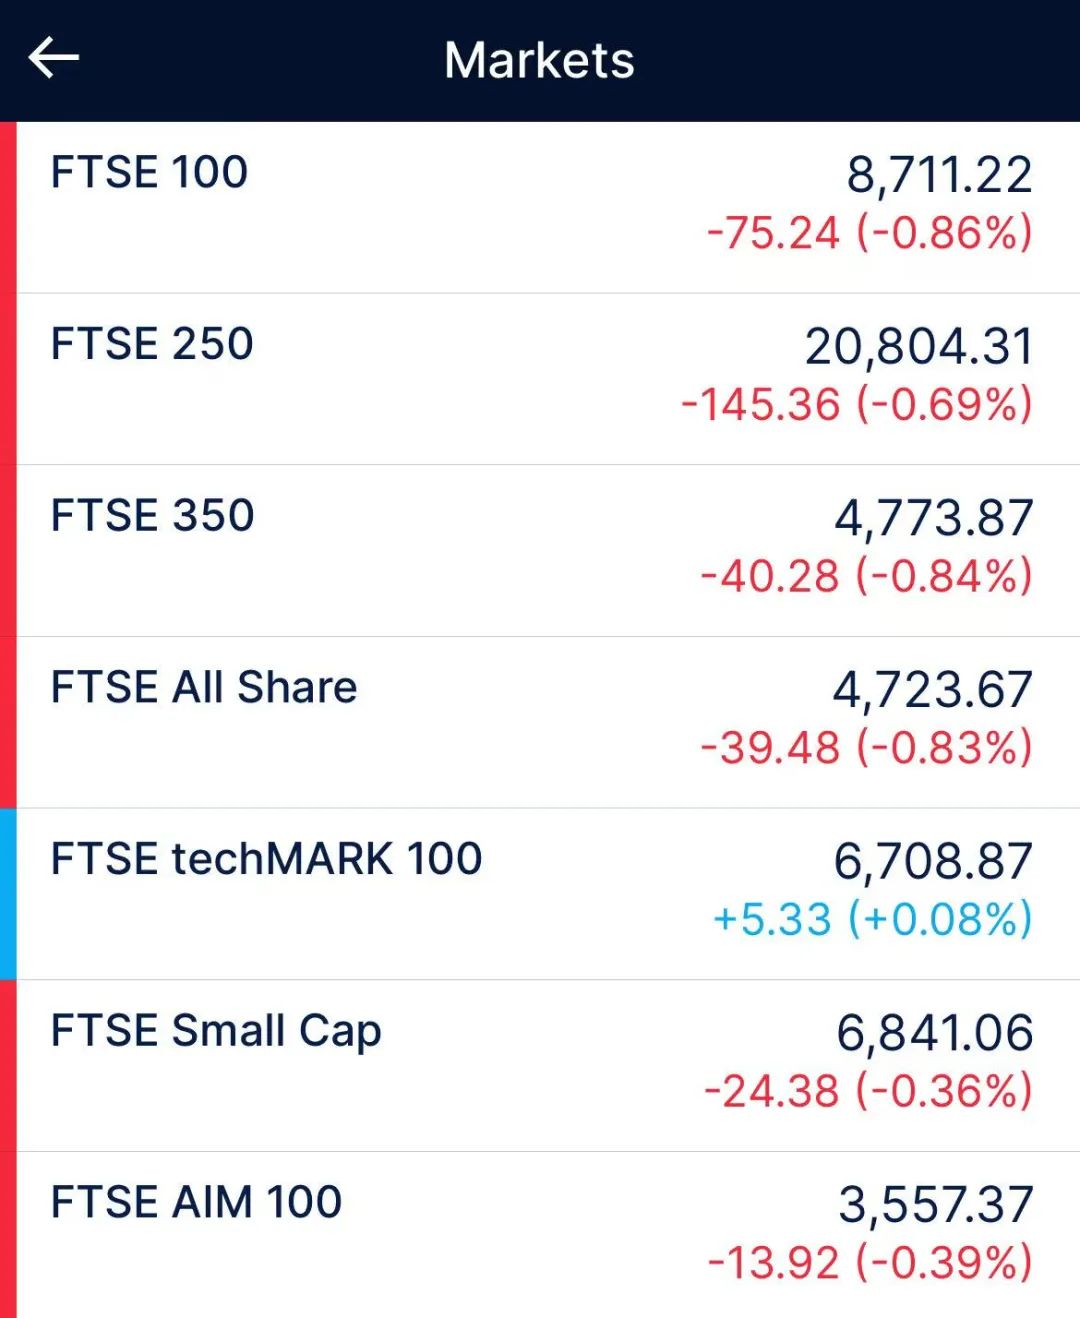Select the FTSE techMARK 100 row
This screenshot has width=1080, height=1318.
coord(540,894)
